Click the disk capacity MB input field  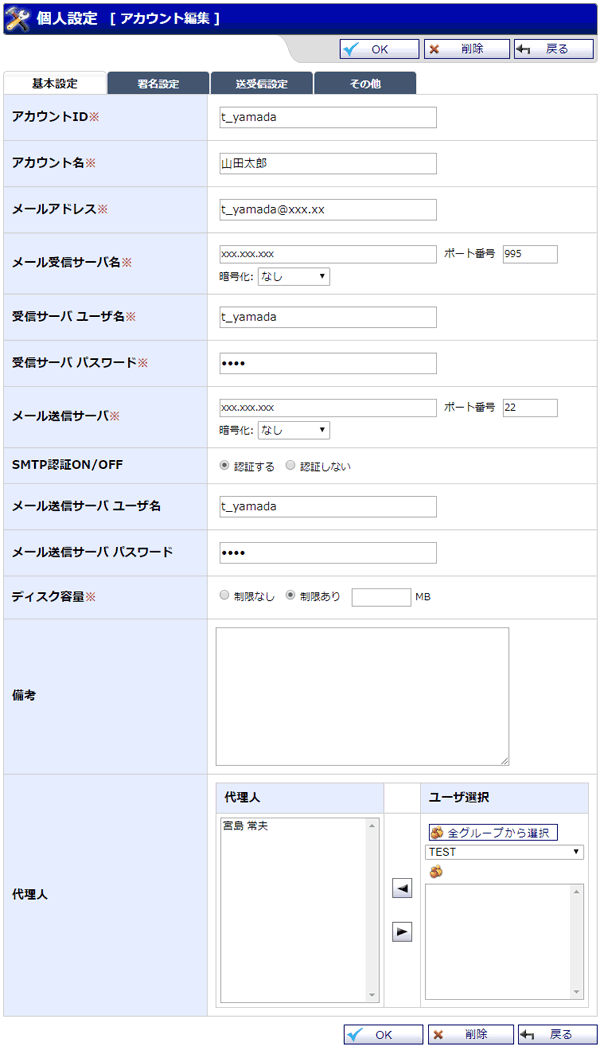381,597
